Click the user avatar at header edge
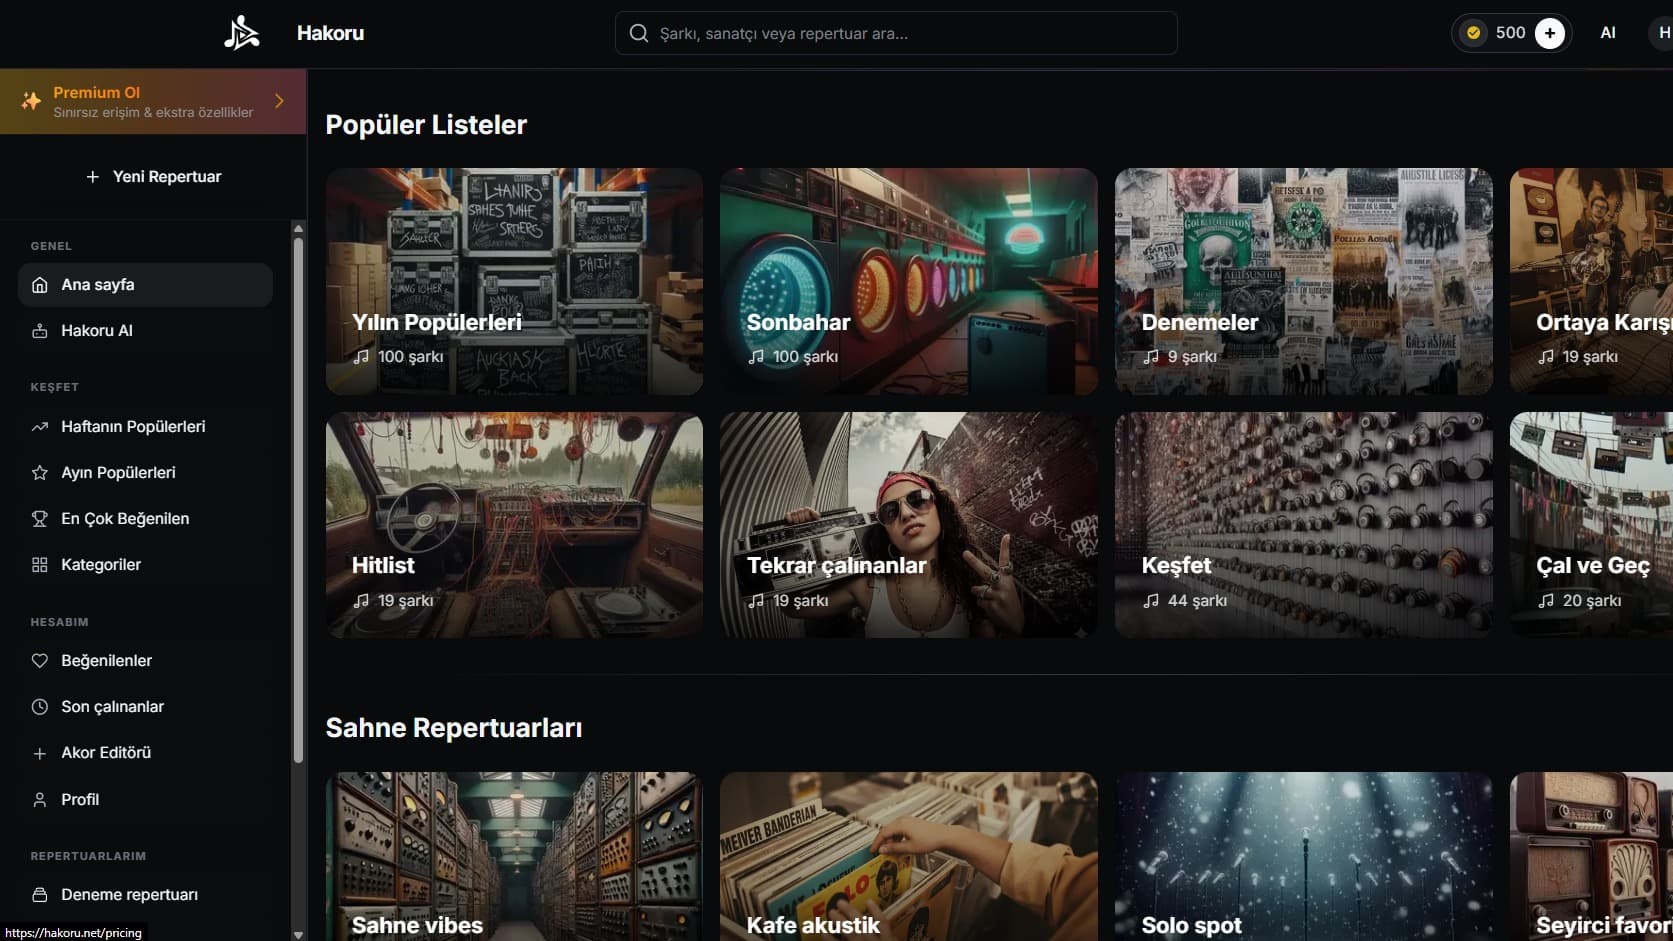Viewport: 1673px width, 941px height. coord(1662,33)
